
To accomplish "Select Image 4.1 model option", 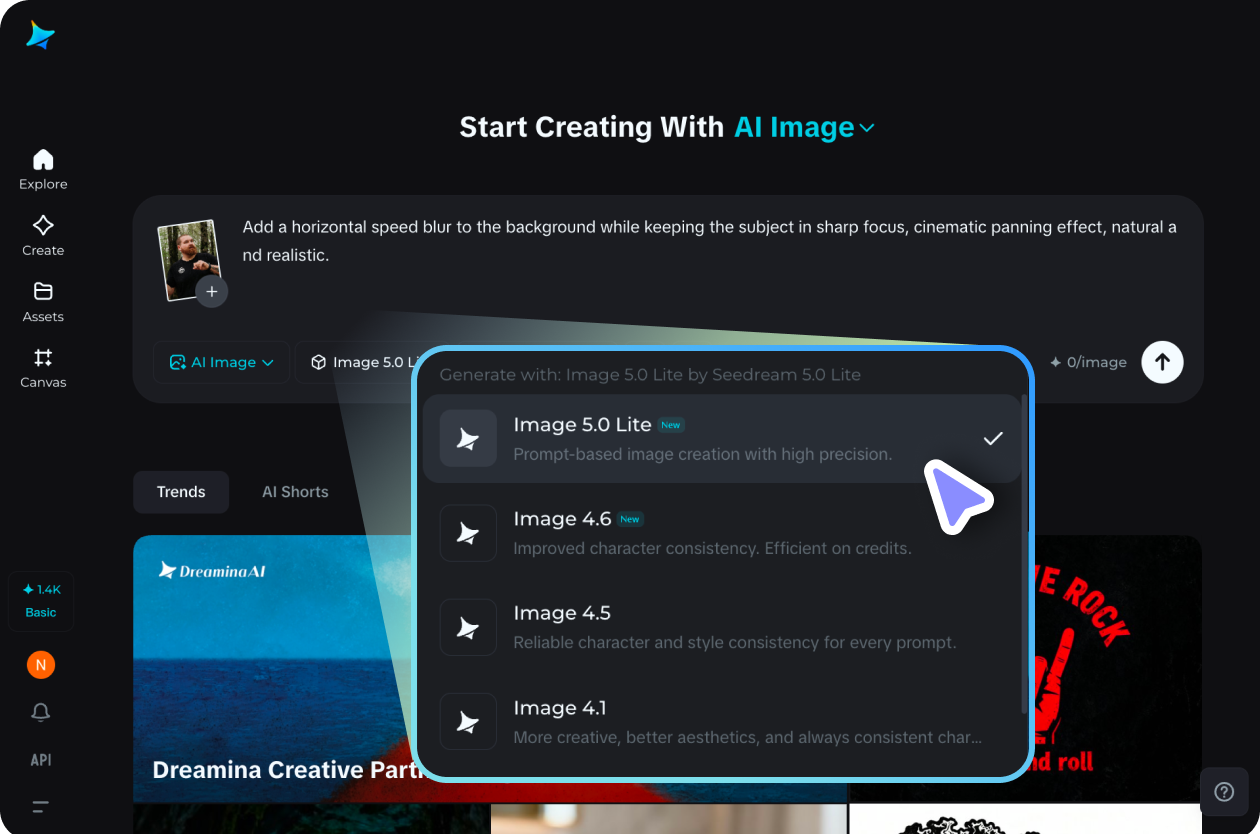I will click(721, 722).
